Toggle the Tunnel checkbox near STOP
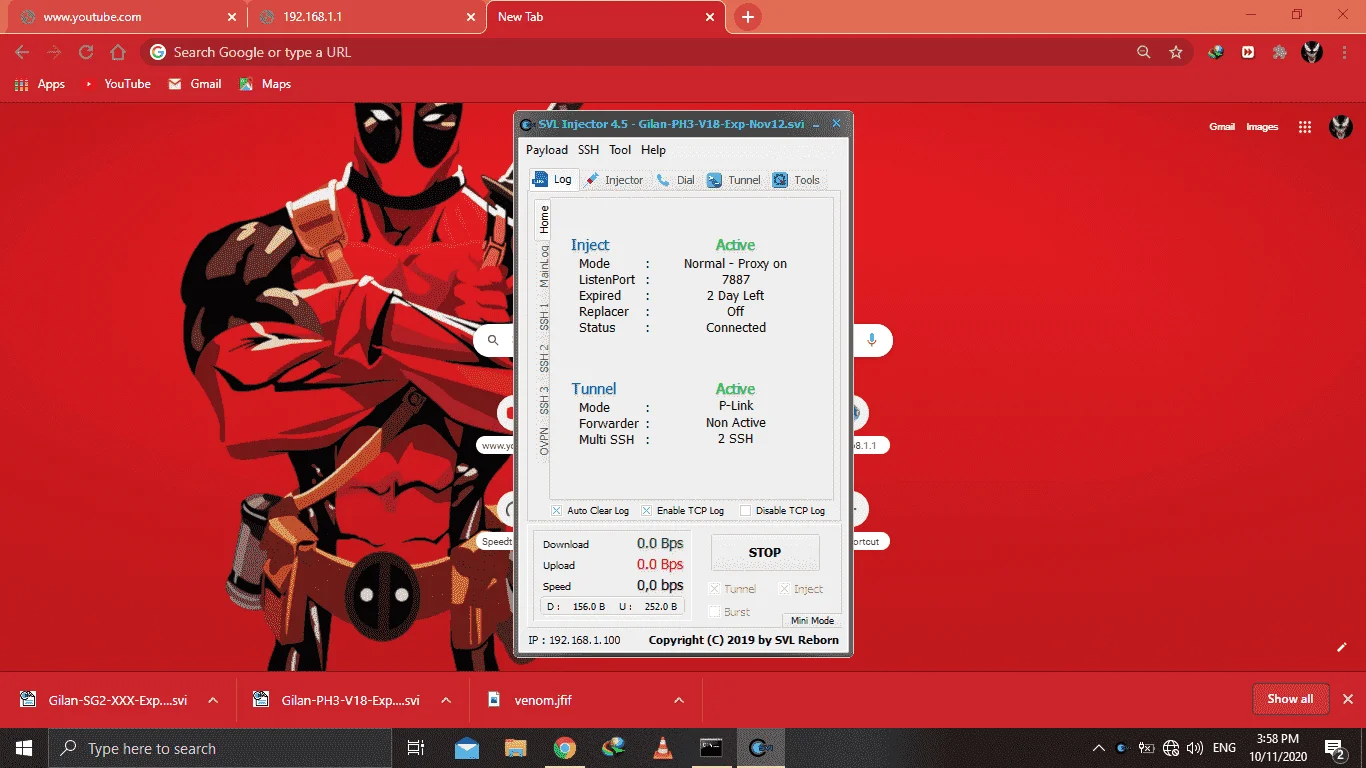This screenshot has height=768, width=1366. [714, 589]
